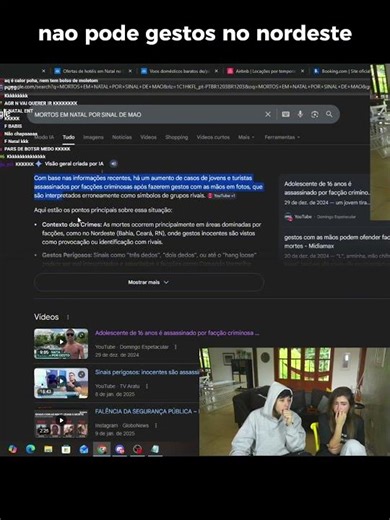390x520 pixels.
Task: Open the FALÊNCIA DA SEGURANÇA PÚBLICA link
Action: click(147, 412)
